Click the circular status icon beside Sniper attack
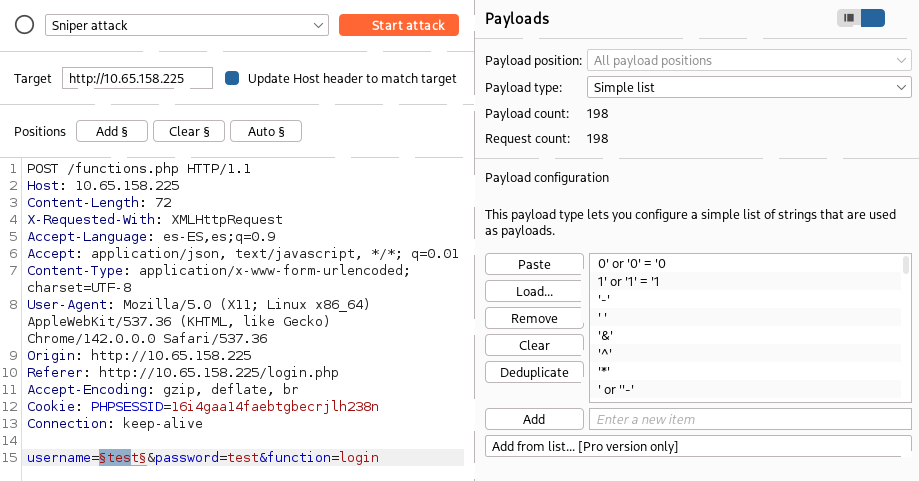 25,25
